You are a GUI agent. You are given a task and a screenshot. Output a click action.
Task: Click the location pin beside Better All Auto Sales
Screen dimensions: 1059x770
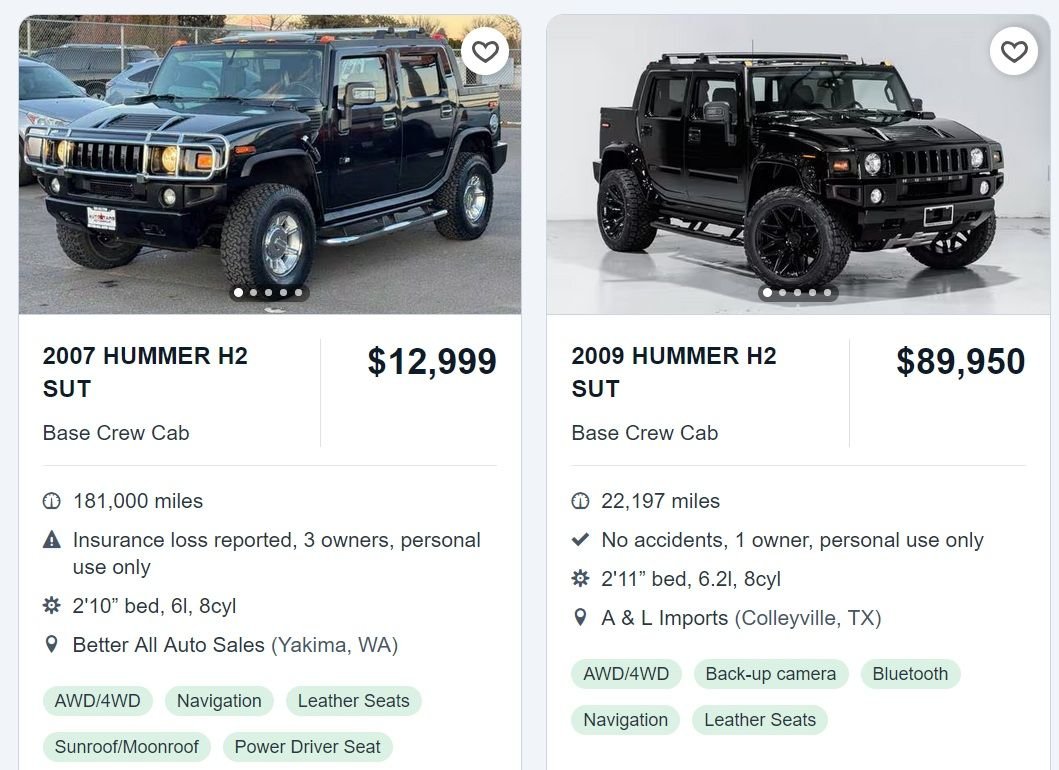[x=52, y=645]
